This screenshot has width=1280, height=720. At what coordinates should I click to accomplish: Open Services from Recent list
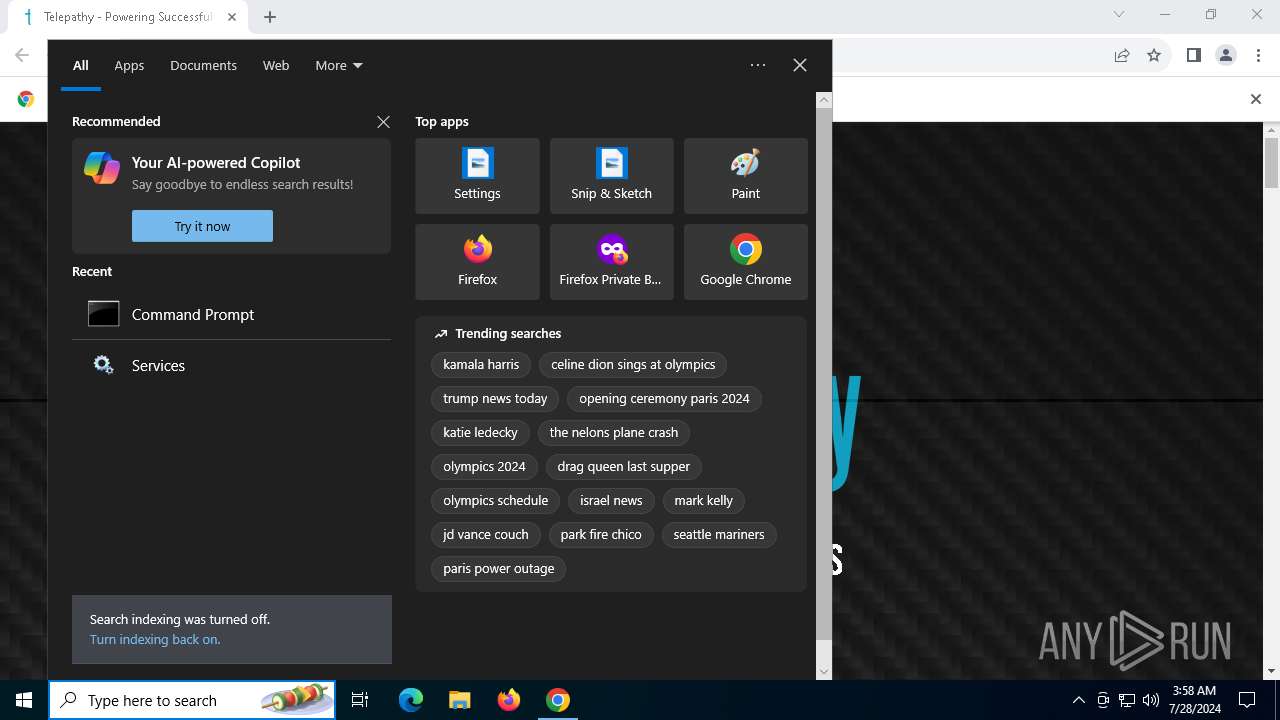pos(231,365)
